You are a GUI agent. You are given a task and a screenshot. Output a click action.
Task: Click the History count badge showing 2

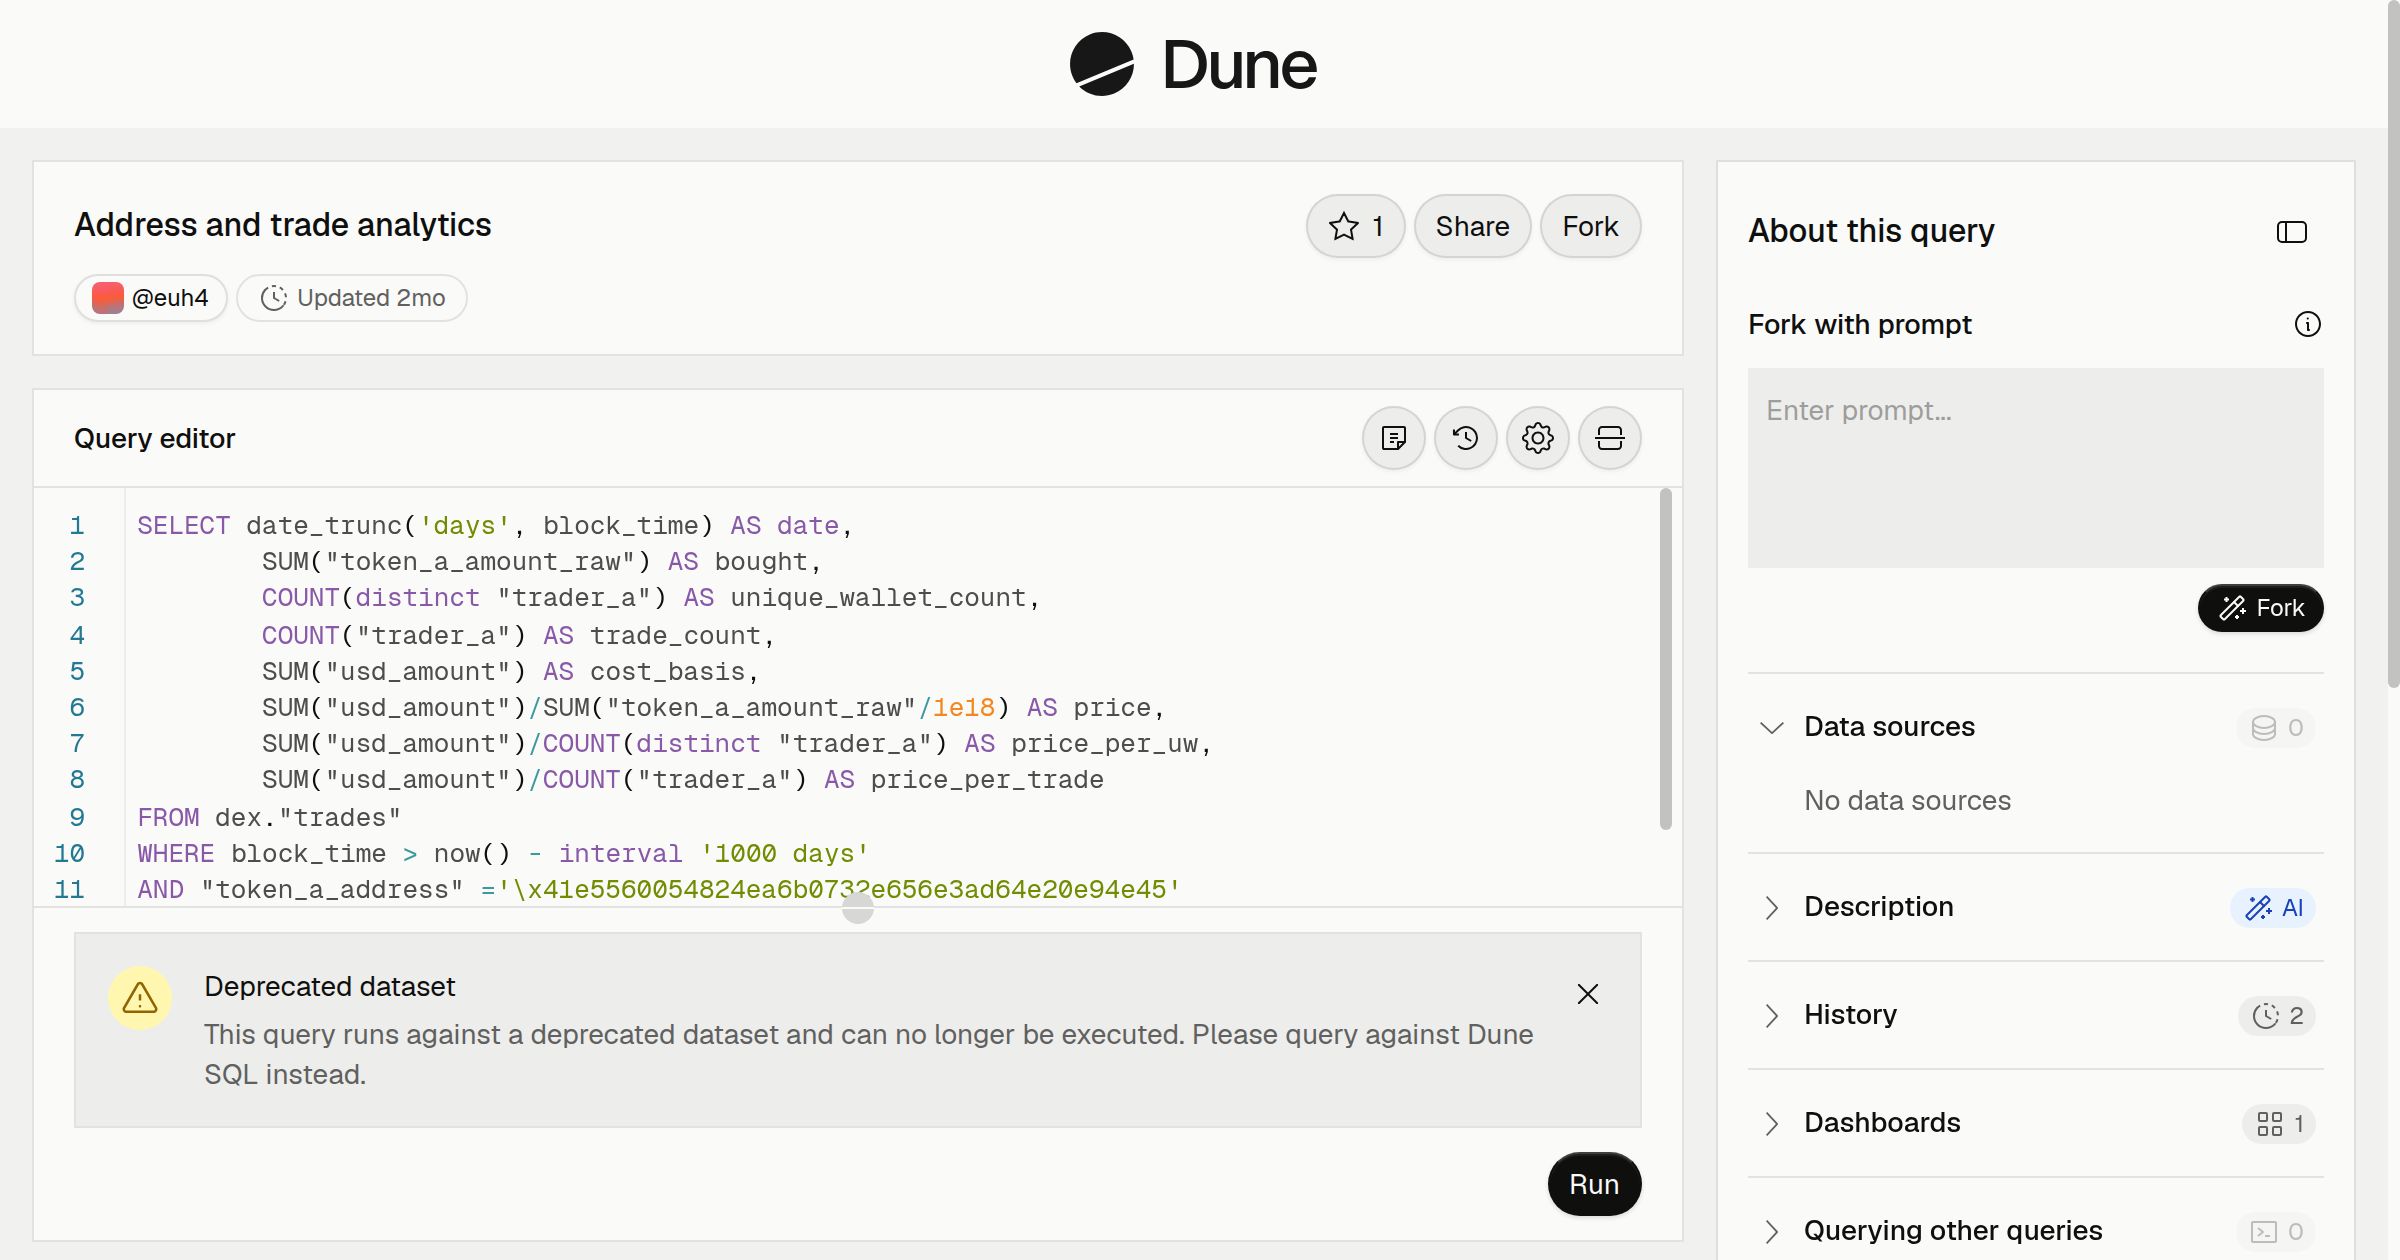point(2277,1015)
